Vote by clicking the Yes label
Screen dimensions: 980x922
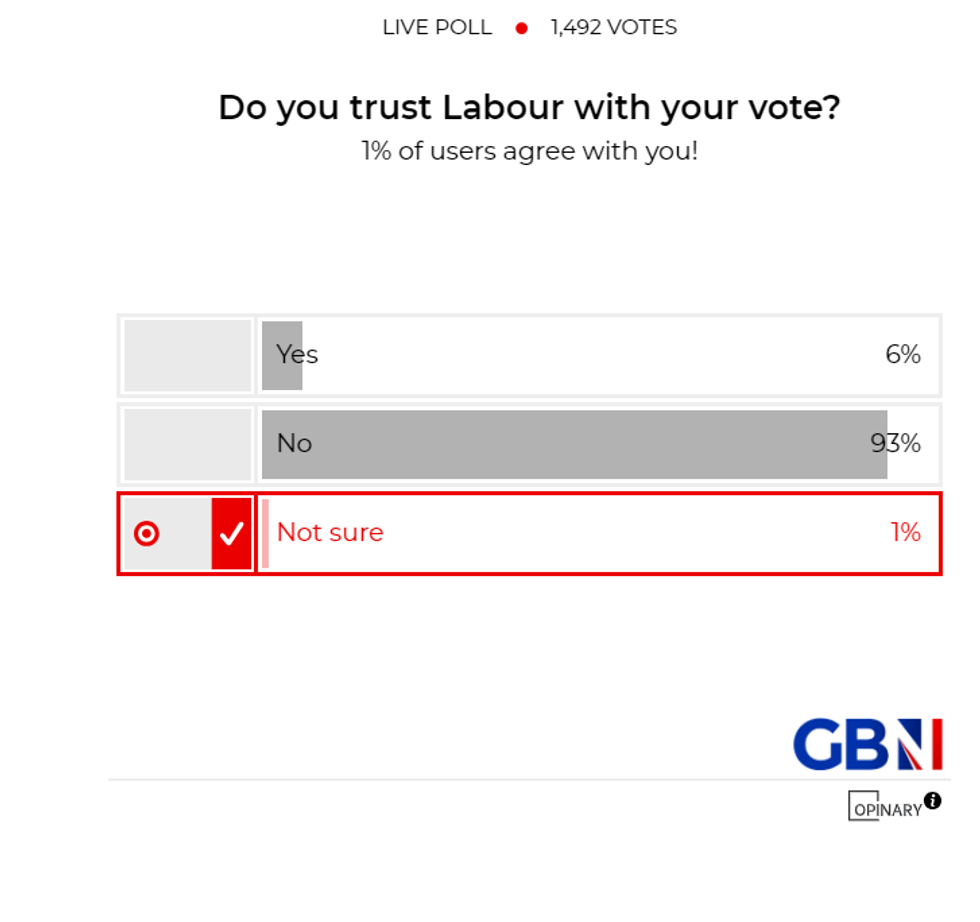click(297, 355)
